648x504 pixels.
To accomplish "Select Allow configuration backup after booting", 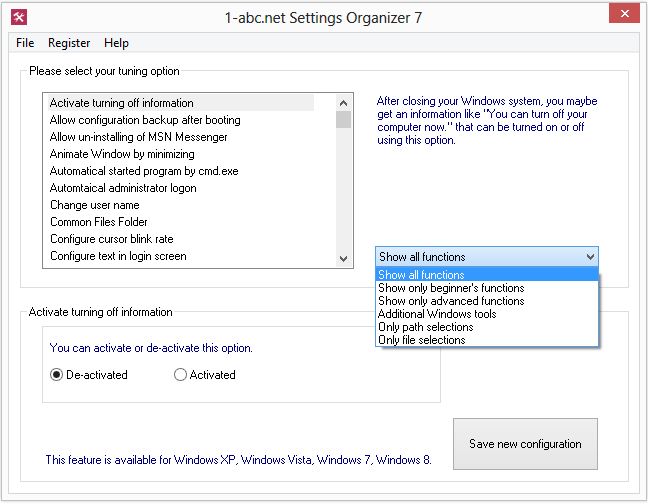I will 145,120.
